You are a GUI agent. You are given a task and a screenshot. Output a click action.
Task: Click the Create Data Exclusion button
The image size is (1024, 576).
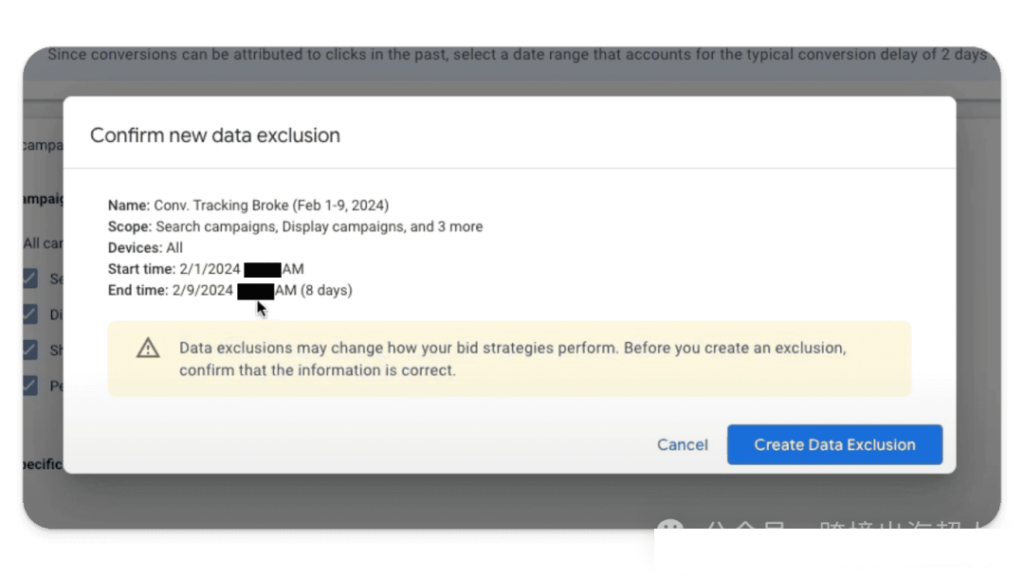834,444
